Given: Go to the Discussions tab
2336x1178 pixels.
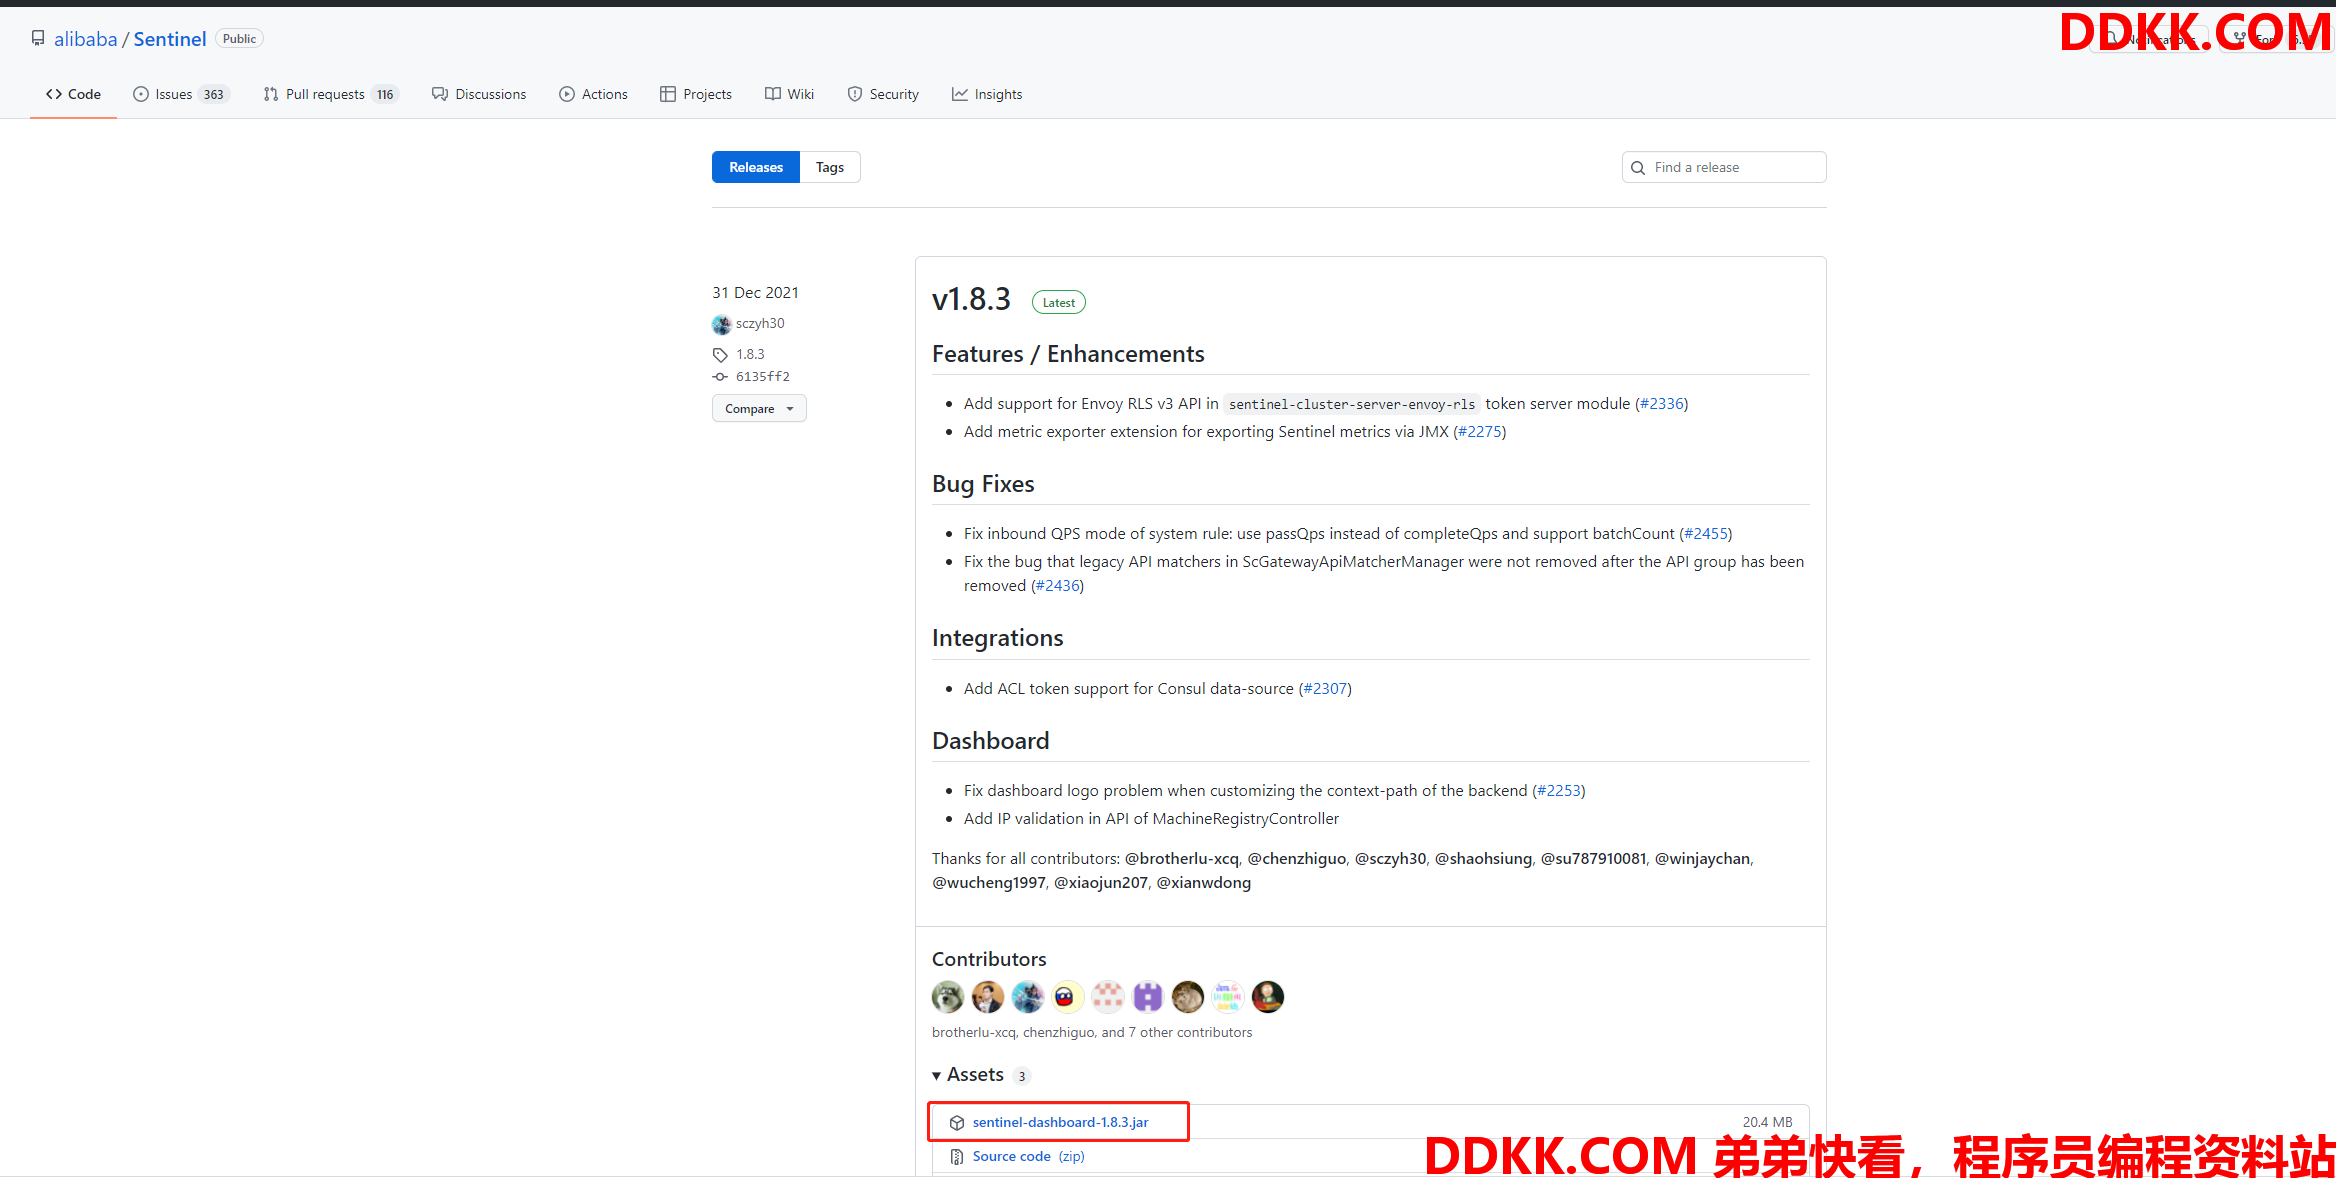Looking at the screenshot, I should coord(479,94).
